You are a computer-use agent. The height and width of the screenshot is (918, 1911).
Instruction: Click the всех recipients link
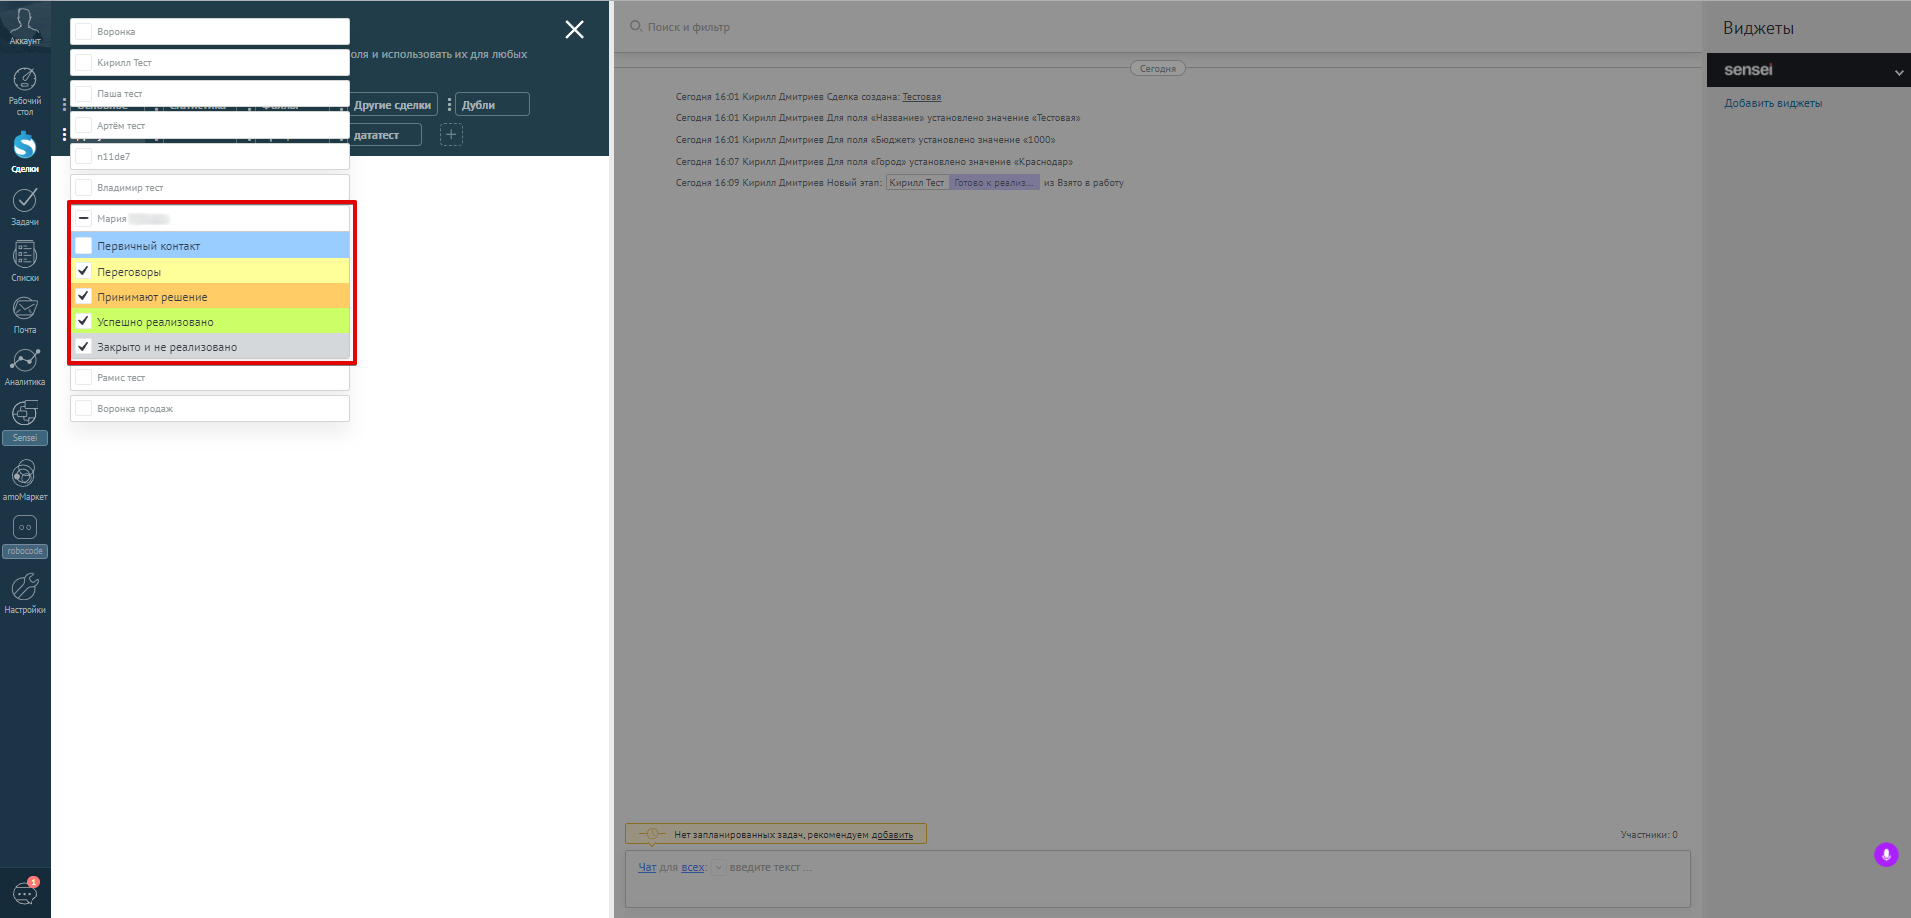coord(693,868)
